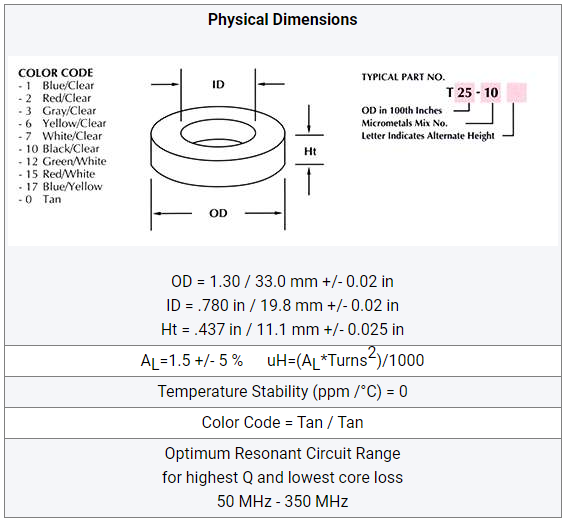Click the Micrometals Mix No. text
This screenshot has width=569, height=526.
[404, 123]
